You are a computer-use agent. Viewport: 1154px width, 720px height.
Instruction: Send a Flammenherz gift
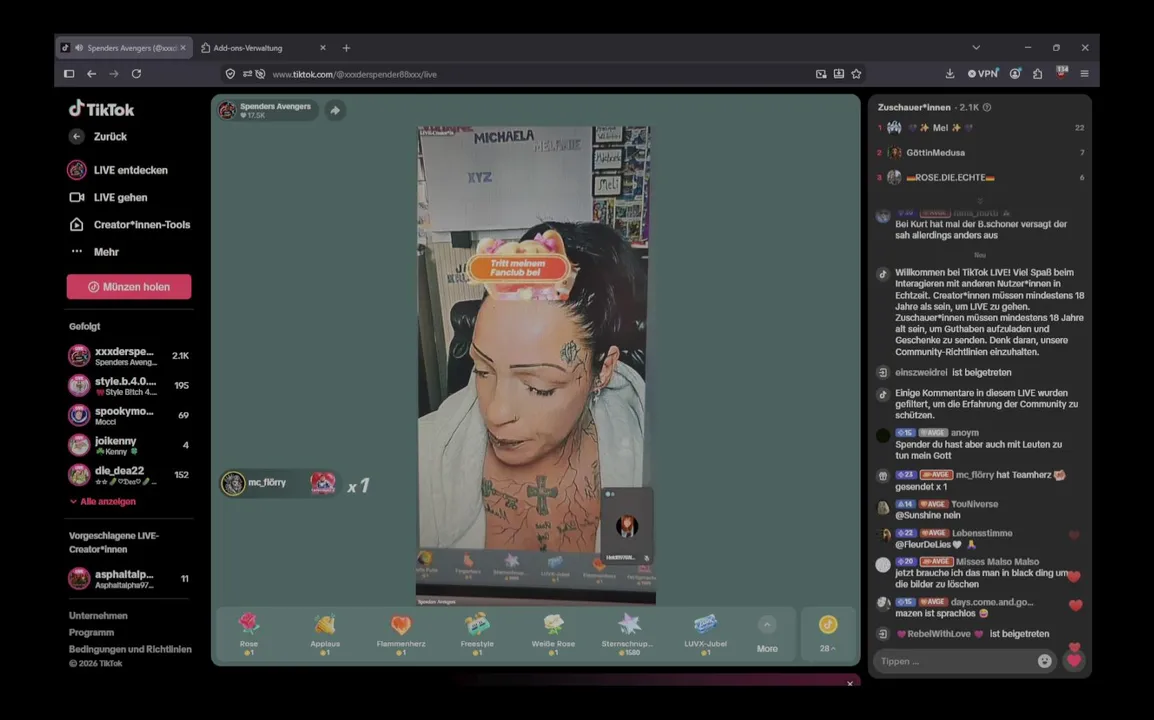click(x=401, y=634)
